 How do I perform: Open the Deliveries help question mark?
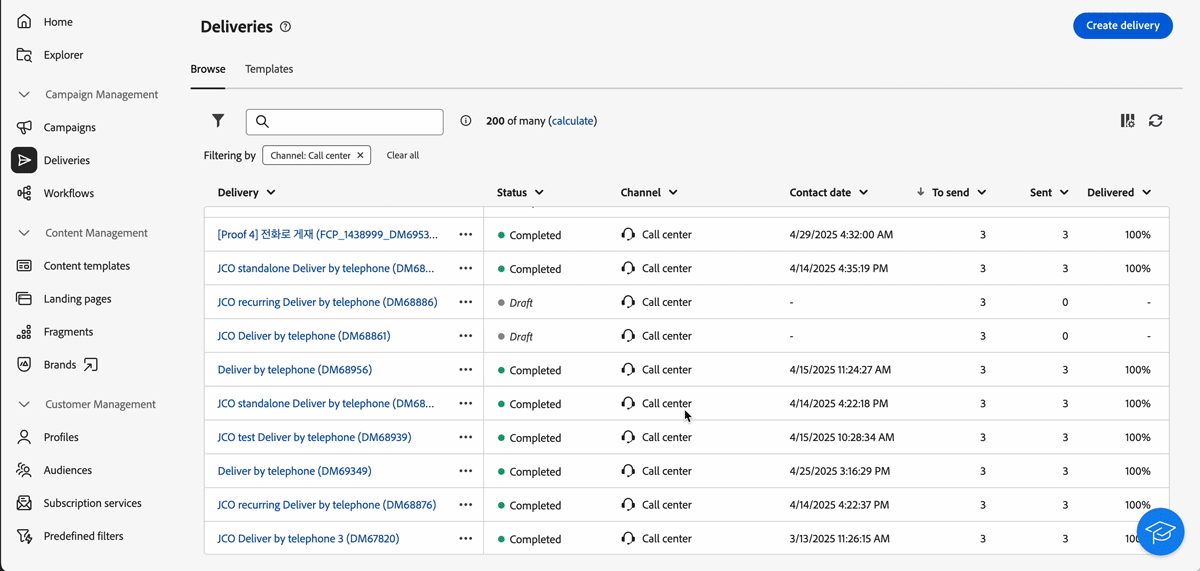285,27
